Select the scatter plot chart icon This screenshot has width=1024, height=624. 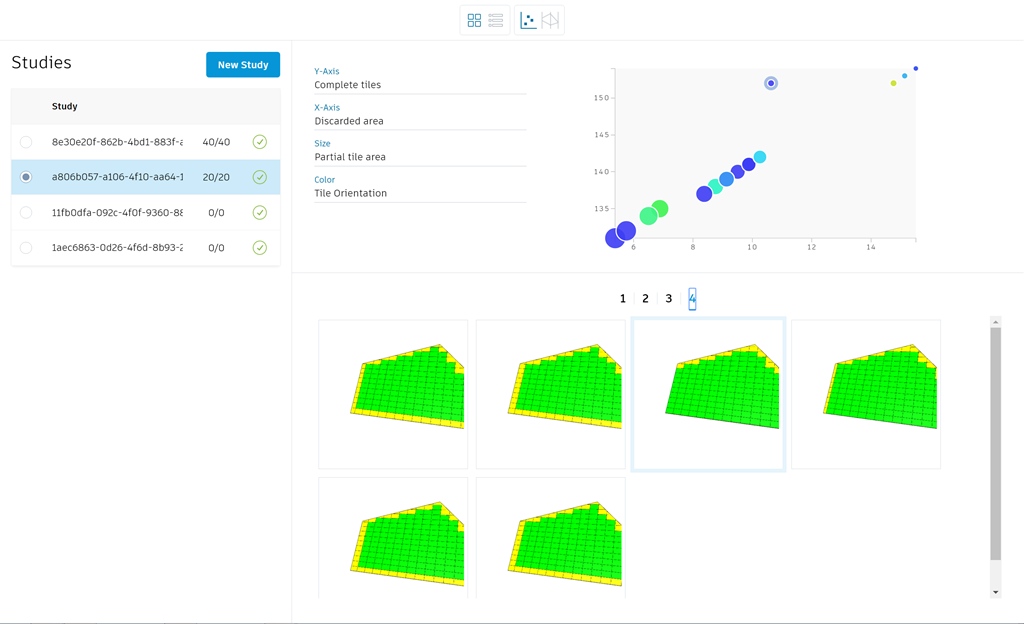[528, 20]
